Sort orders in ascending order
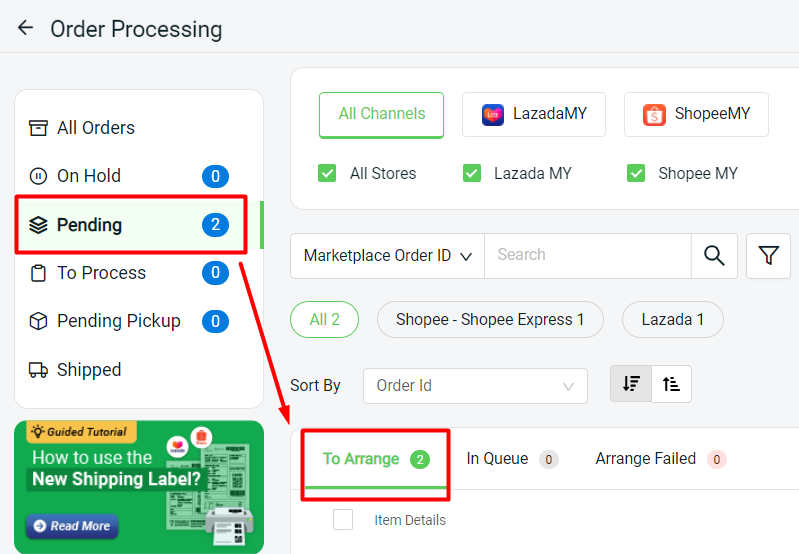The width and height of the screenshot is (799, 554). click(x=672, y=384)
